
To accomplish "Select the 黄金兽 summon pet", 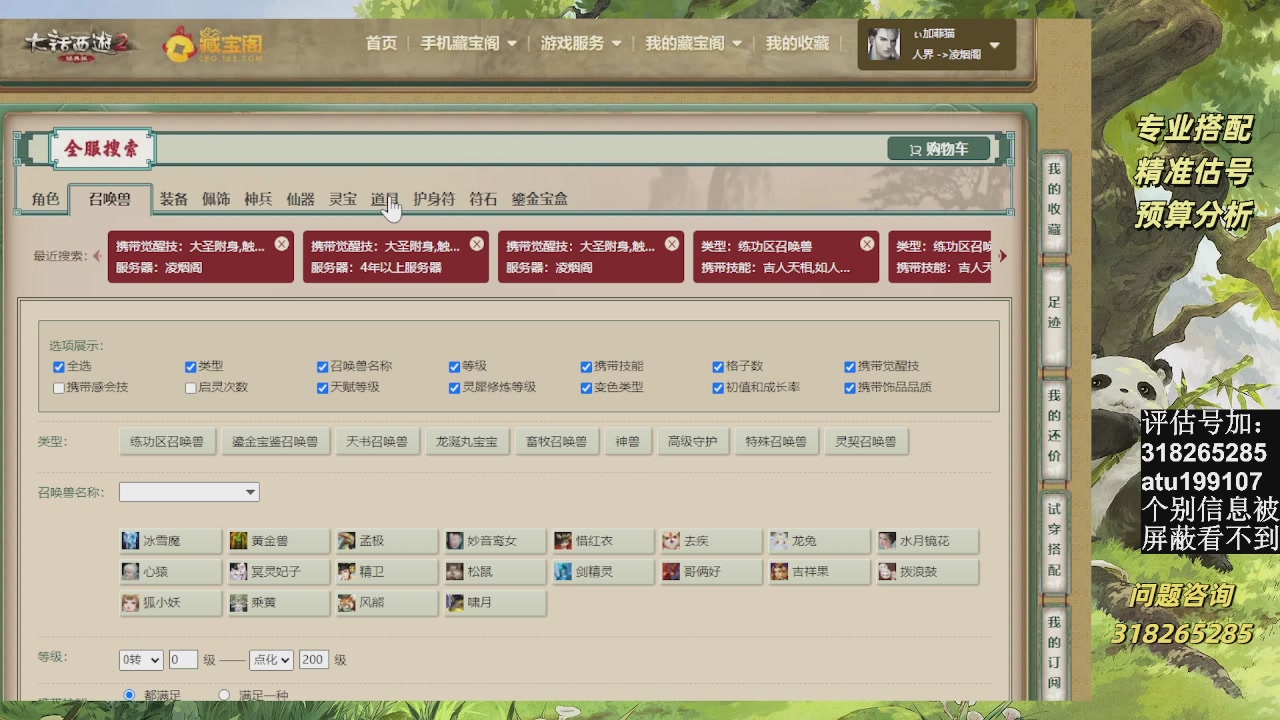I will click(x=279, y=541).
